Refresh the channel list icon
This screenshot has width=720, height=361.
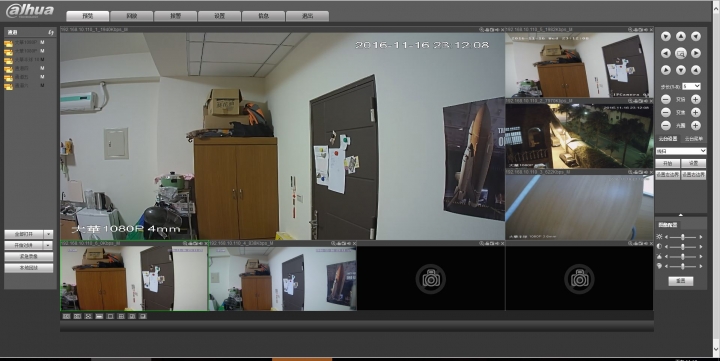(51, 33)
